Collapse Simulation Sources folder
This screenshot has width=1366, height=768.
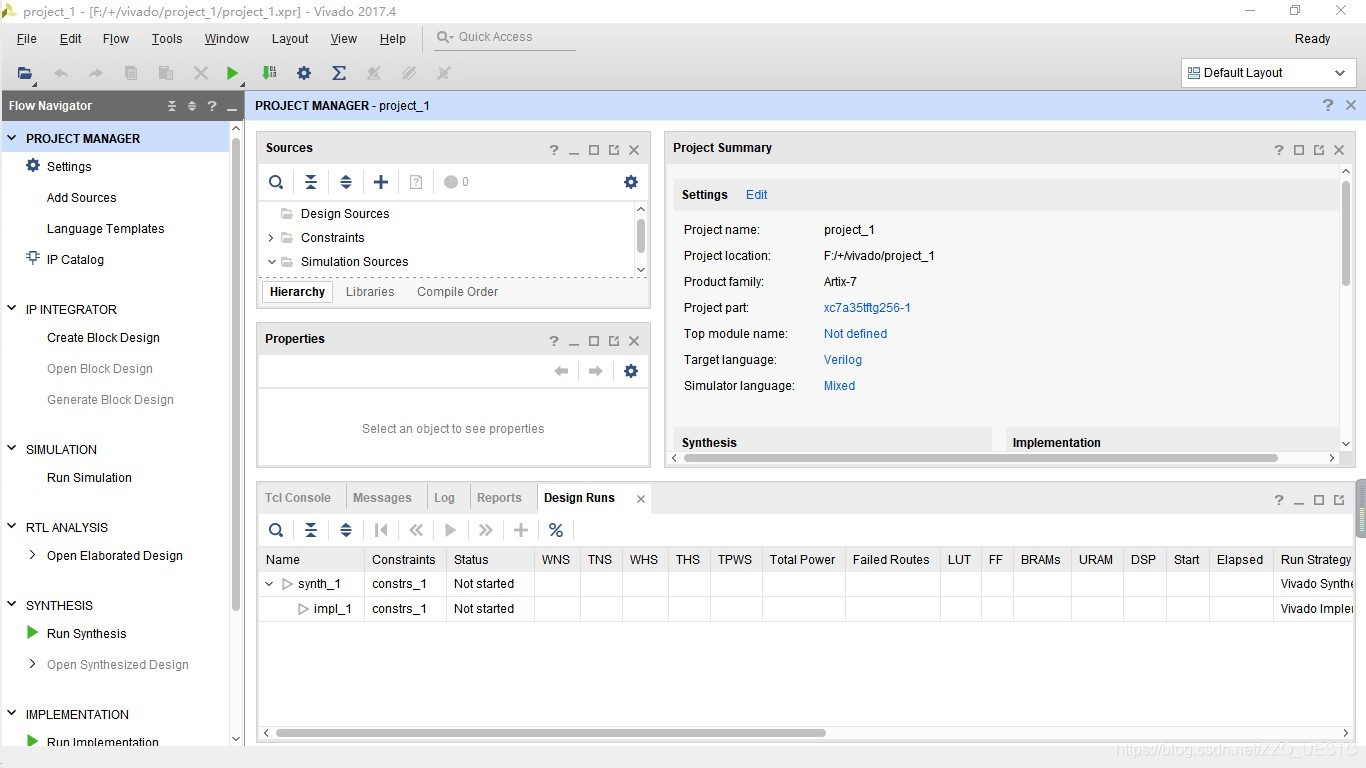coord(271,262)
